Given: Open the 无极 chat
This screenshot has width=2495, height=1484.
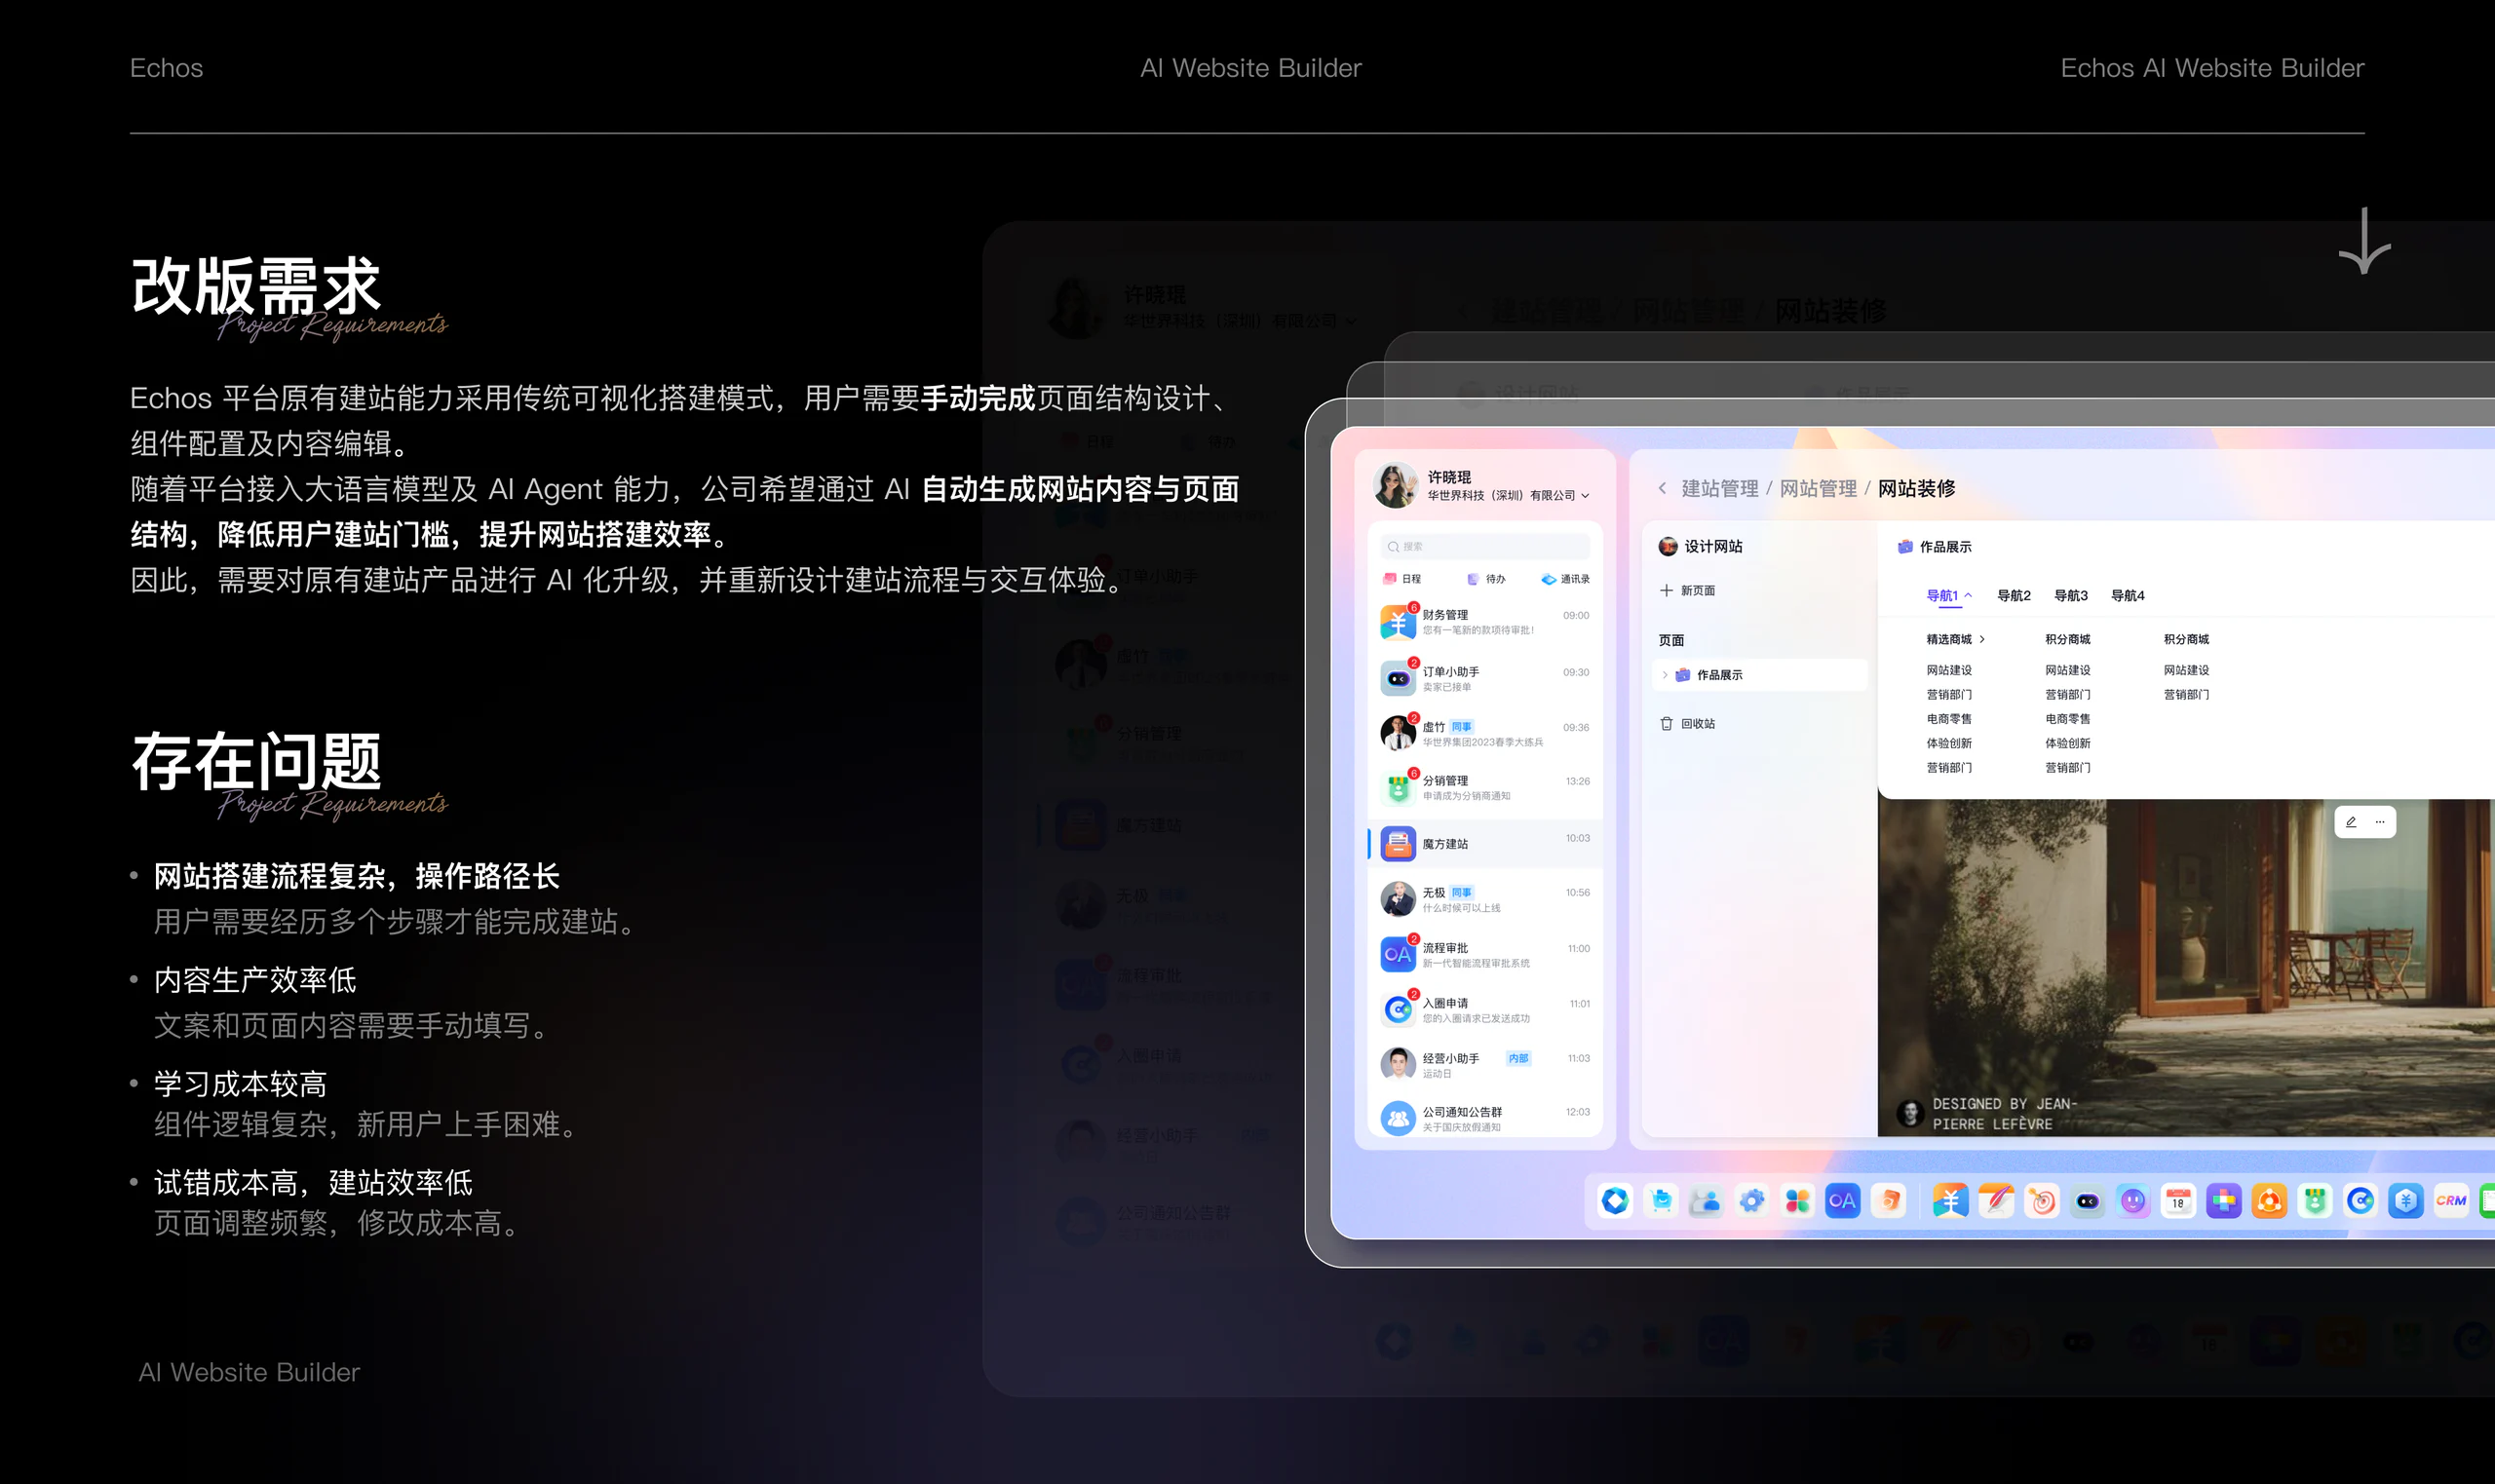Looking at the screenshot, I should point(1485,899).
